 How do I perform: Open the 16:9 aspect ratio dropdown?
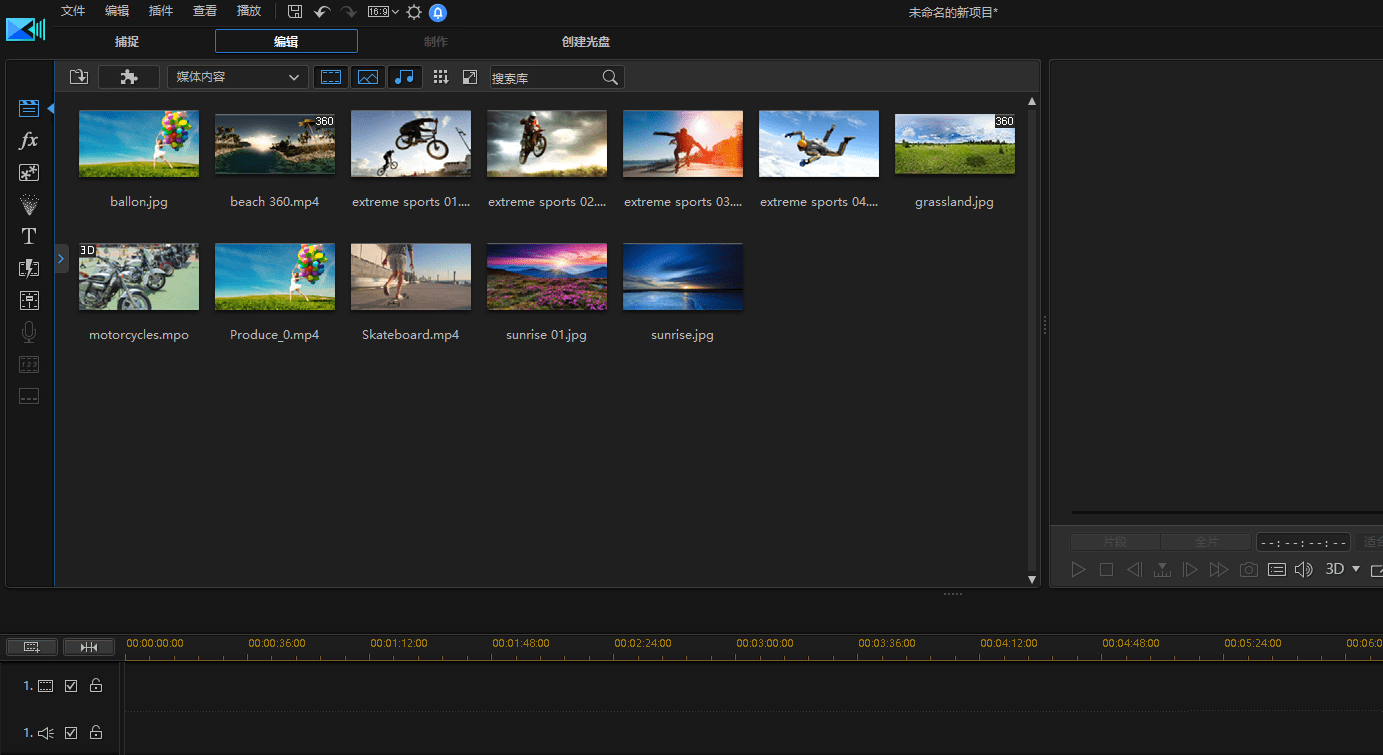[x=383, y=12]
